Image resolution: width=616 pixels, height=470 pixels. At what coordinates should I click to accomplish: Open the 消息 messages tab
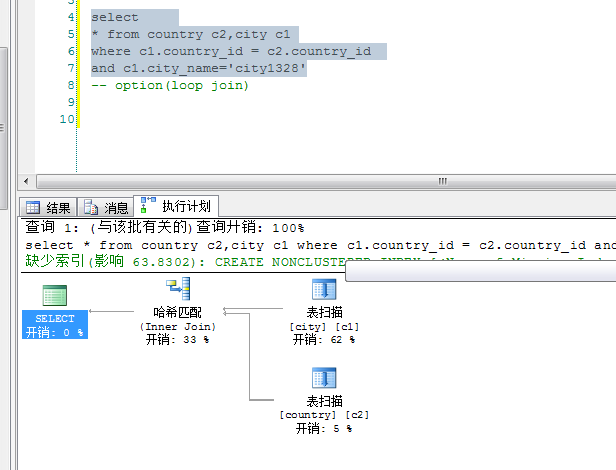(x=106, y=207)
